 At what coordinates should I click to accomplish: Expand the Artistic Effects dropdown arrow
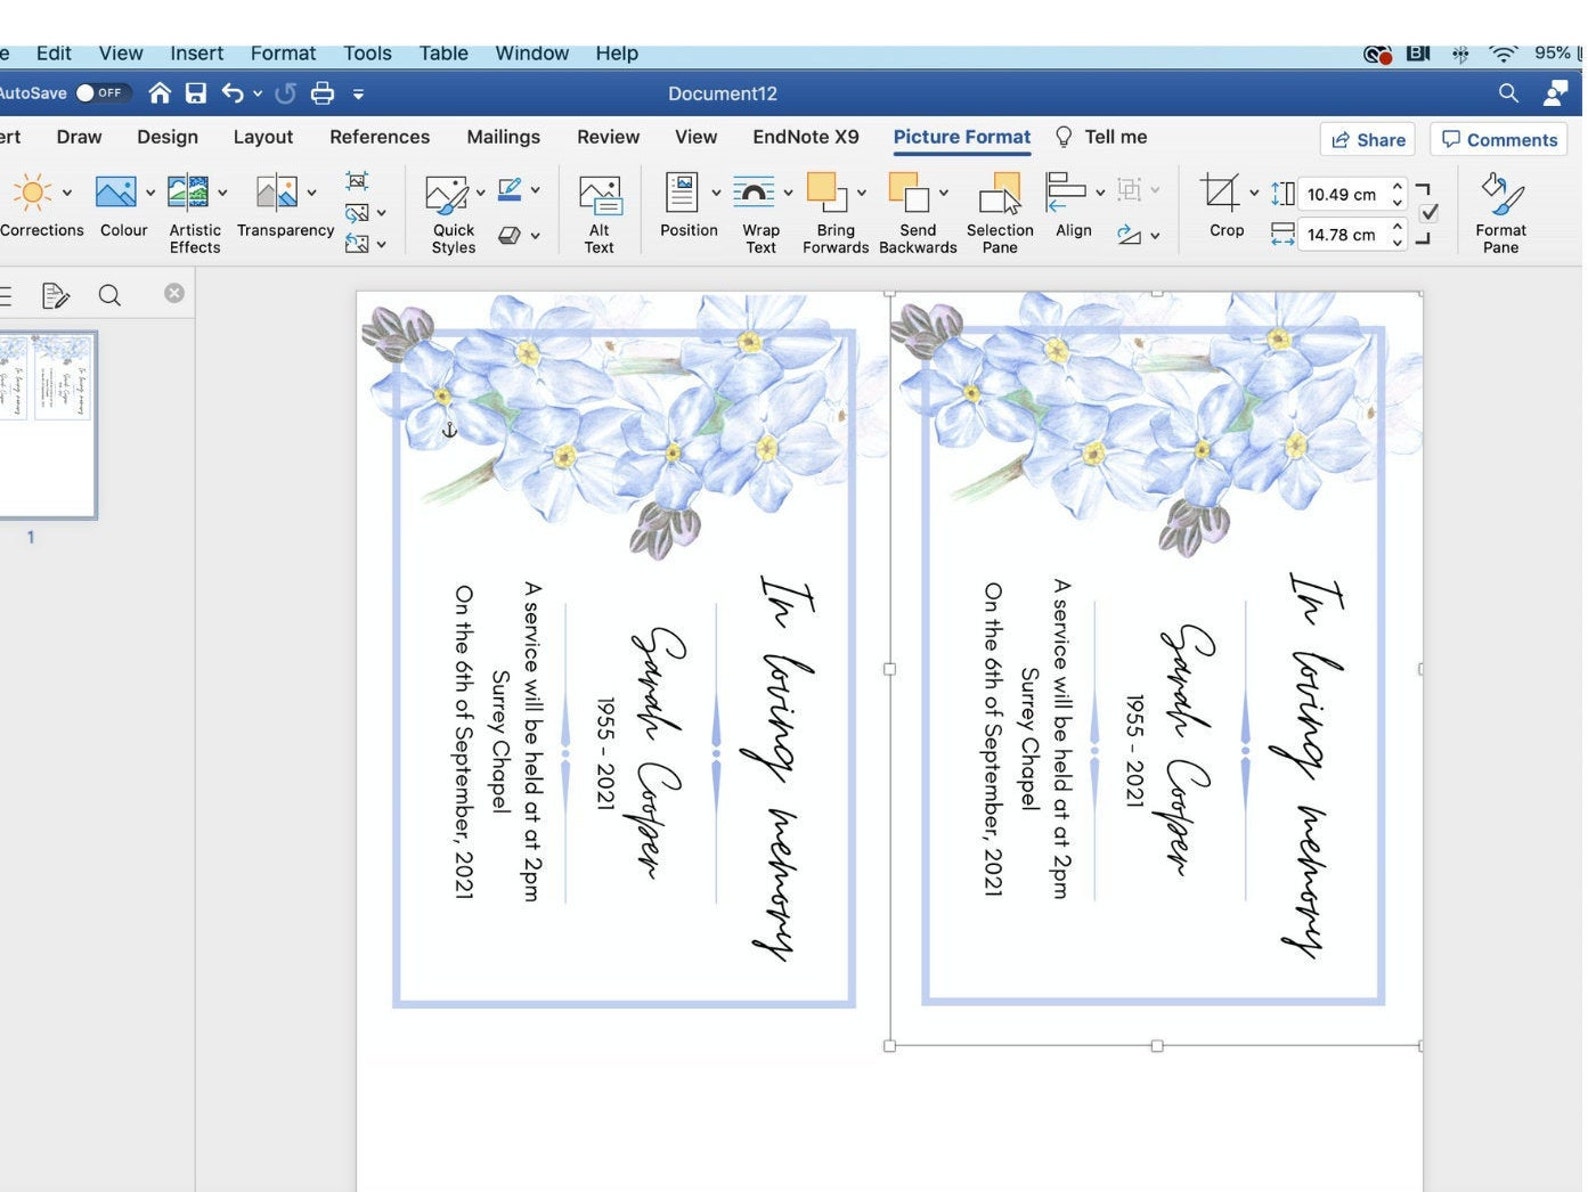[222, 192]
